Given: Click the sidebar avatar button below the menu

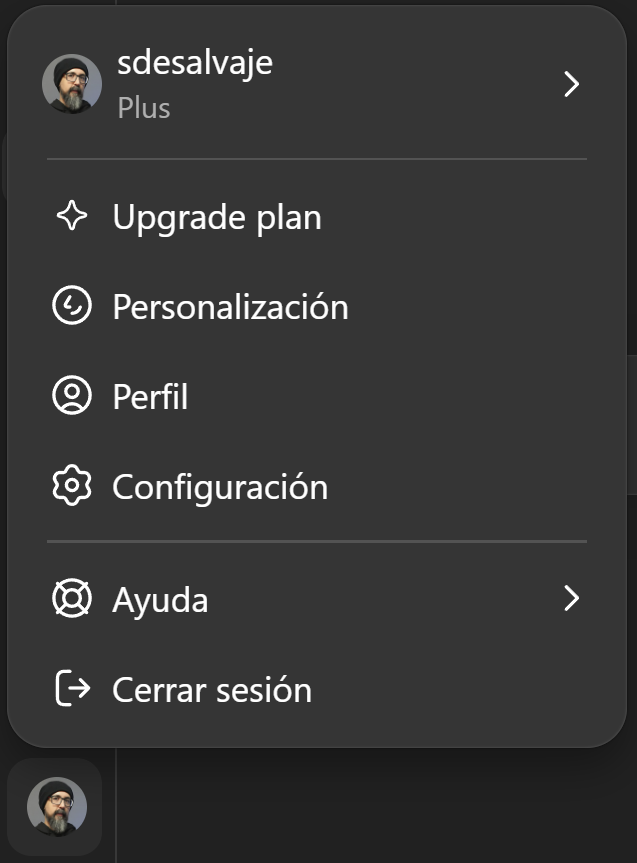Looking at the screenshot, I should point(55,806).
